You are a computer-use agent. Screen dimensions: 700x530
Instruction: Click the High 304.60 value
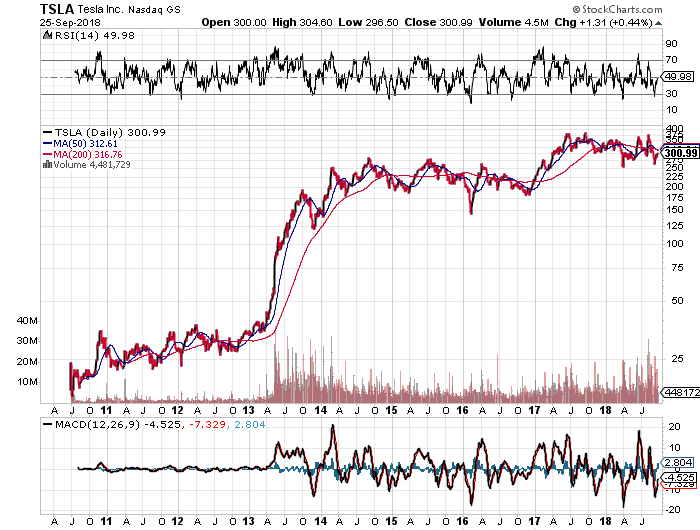pyautogui.click(x=302, y=22)
